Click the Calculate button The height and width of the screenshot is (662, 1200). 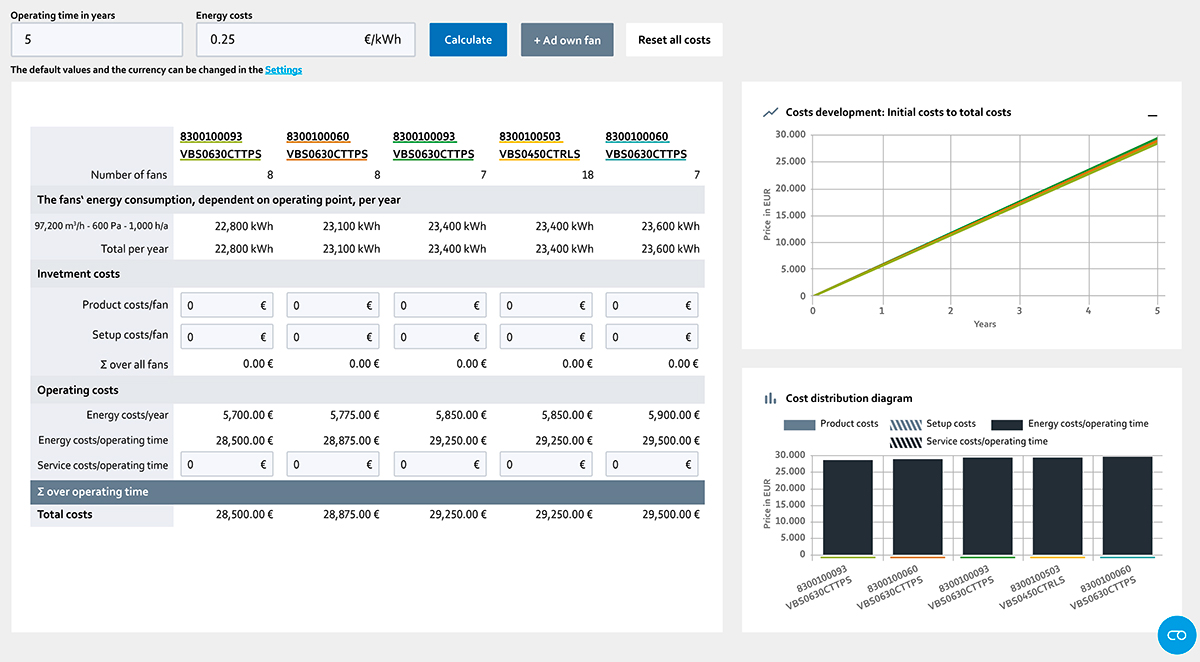pos(468,40)
